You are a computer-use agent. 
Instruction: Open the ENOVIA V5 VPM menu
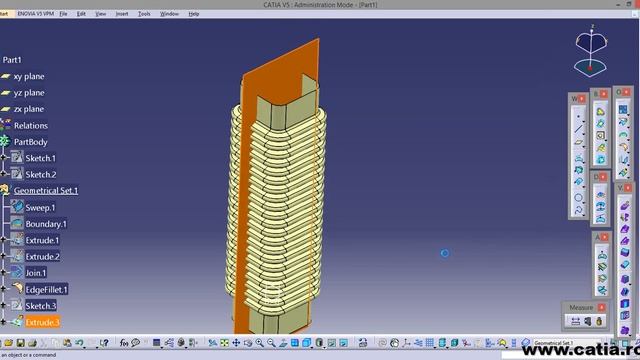tap(36, 14)
